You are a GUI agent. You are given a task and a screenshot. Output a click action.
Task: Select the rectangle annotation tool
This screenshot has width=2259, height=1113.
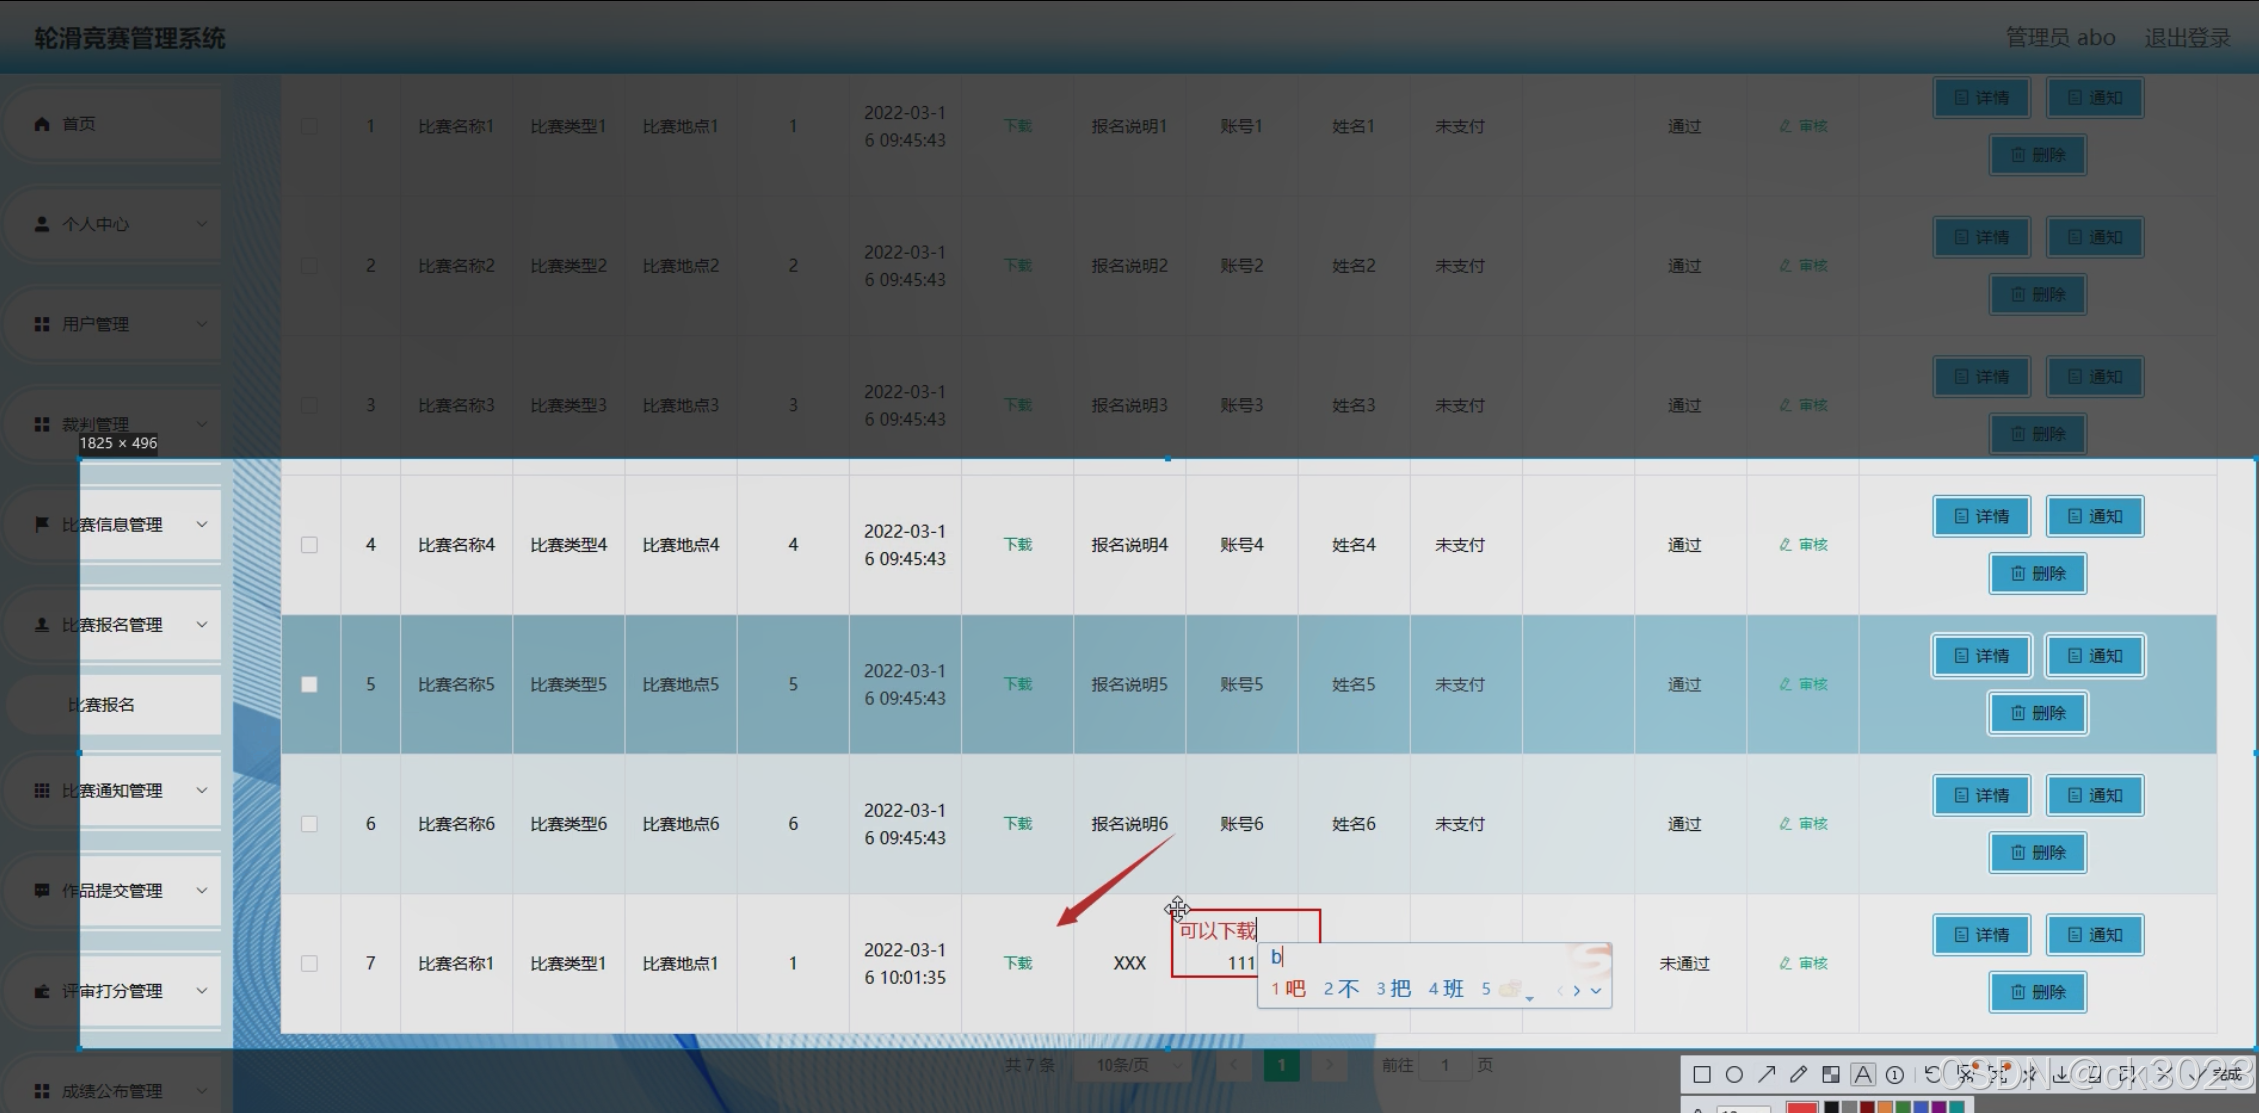click(1701, 1075)
